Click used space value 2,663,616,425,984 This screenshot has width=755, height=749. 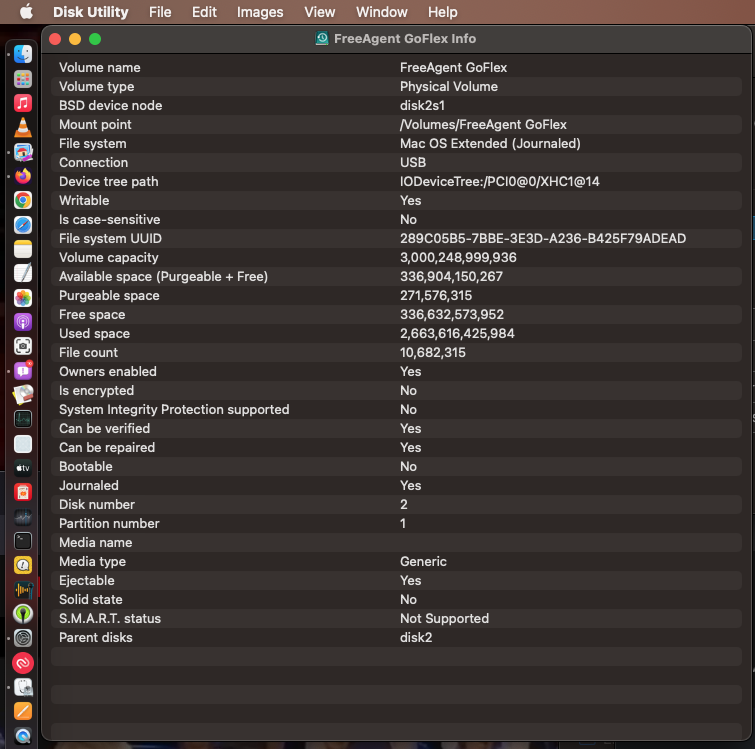click(x=457, y=334)
